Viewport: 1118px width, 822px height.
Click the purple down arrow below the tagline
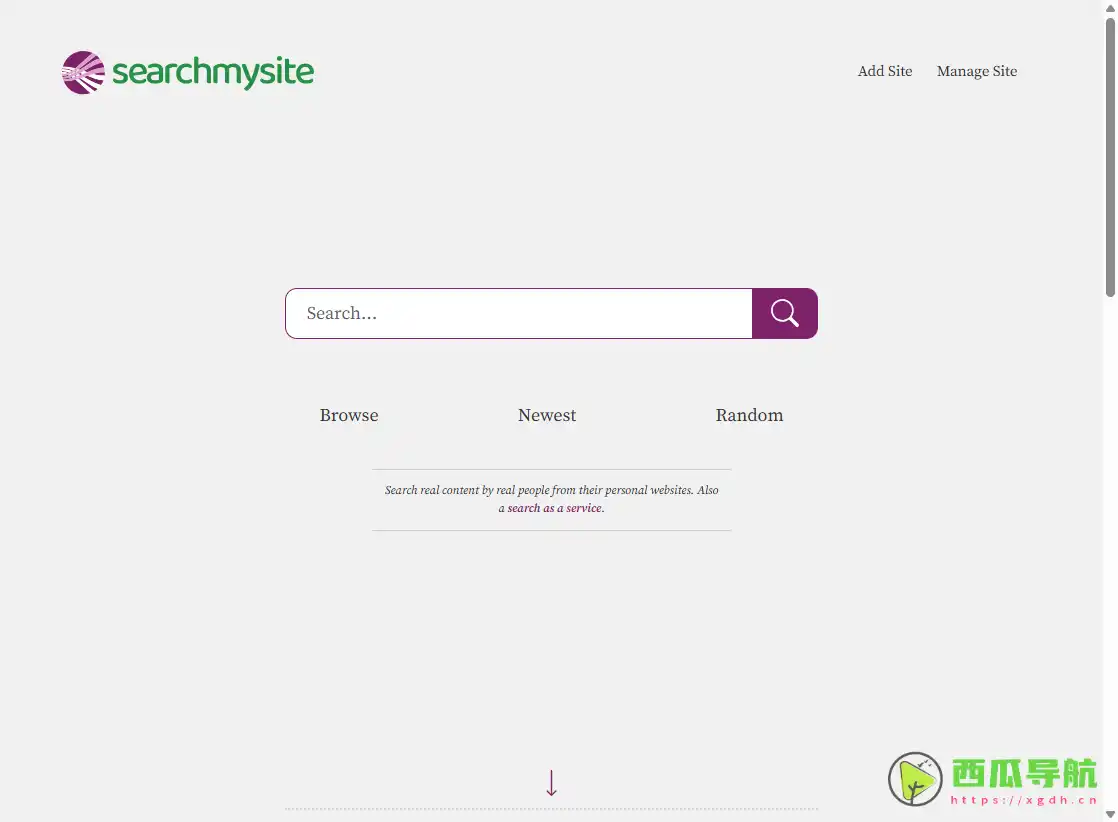tap(551, 782)
